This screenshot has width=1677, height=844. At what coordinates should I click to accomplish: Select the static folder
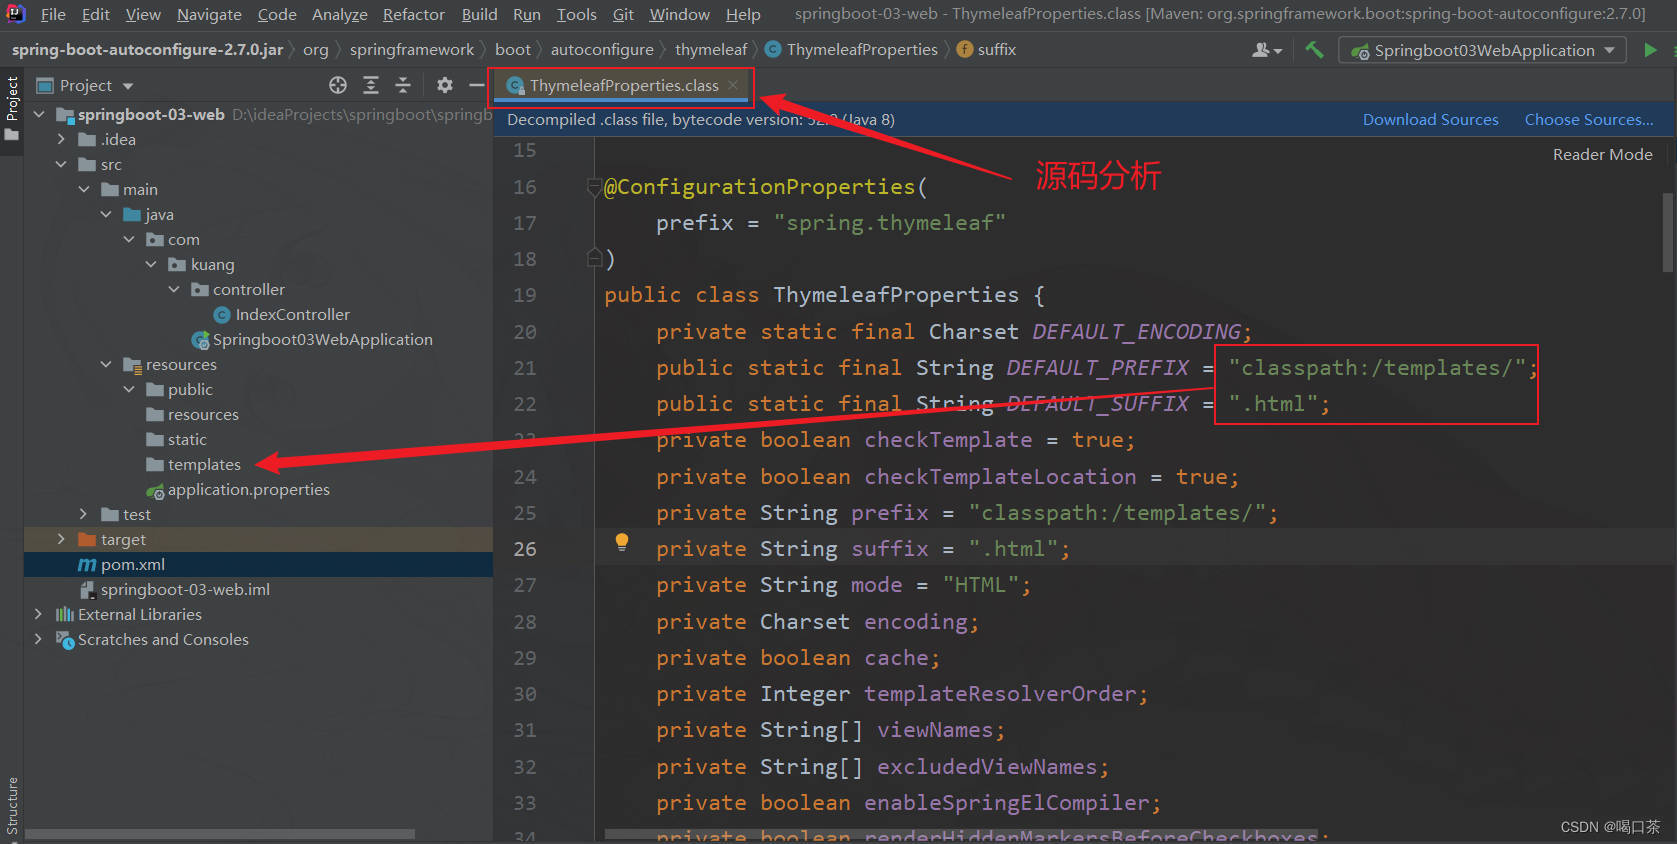click(x=187, y=439)
